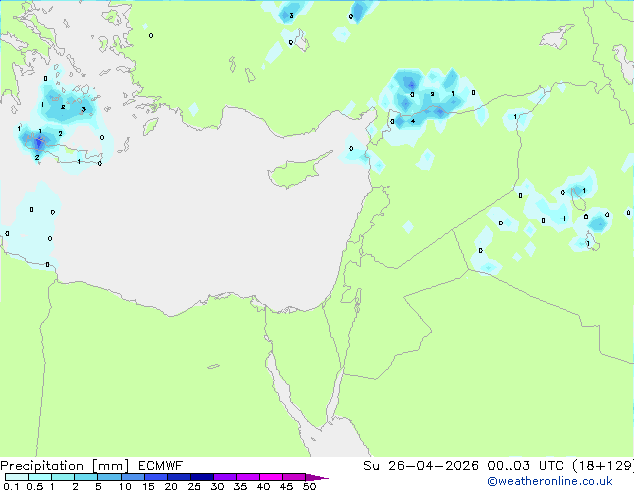This screenshot has width=634, height=490.
Task: Pick the 1–2 mm legend swatch
Action: [x=63, y=477]
